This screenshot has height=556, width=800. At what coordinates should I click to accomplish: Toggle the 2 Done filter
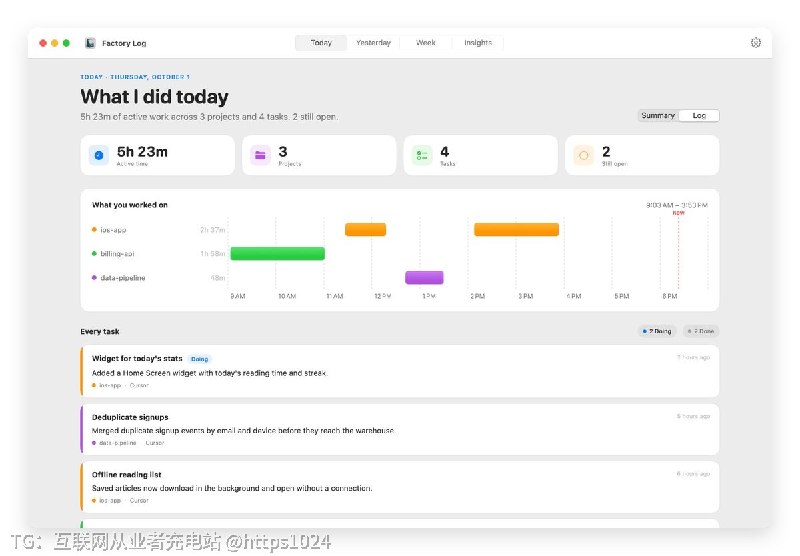click(701, 331)
